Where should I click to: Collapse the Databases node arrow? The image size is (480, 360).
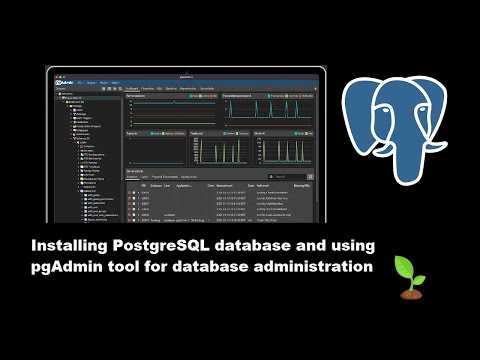64,102
